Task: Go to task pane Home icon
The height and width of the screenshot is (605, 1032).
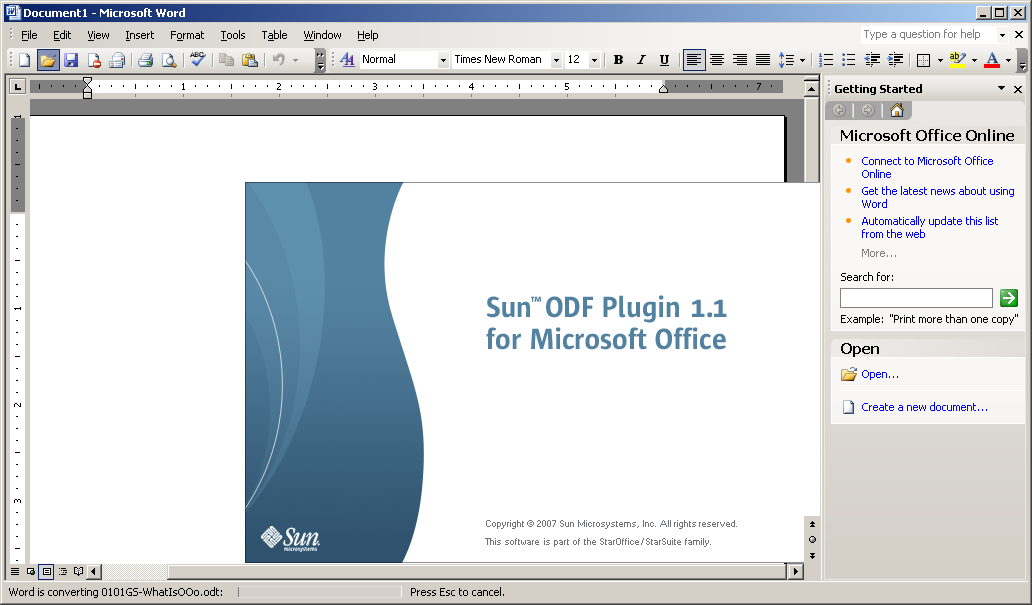Action: 896,110
